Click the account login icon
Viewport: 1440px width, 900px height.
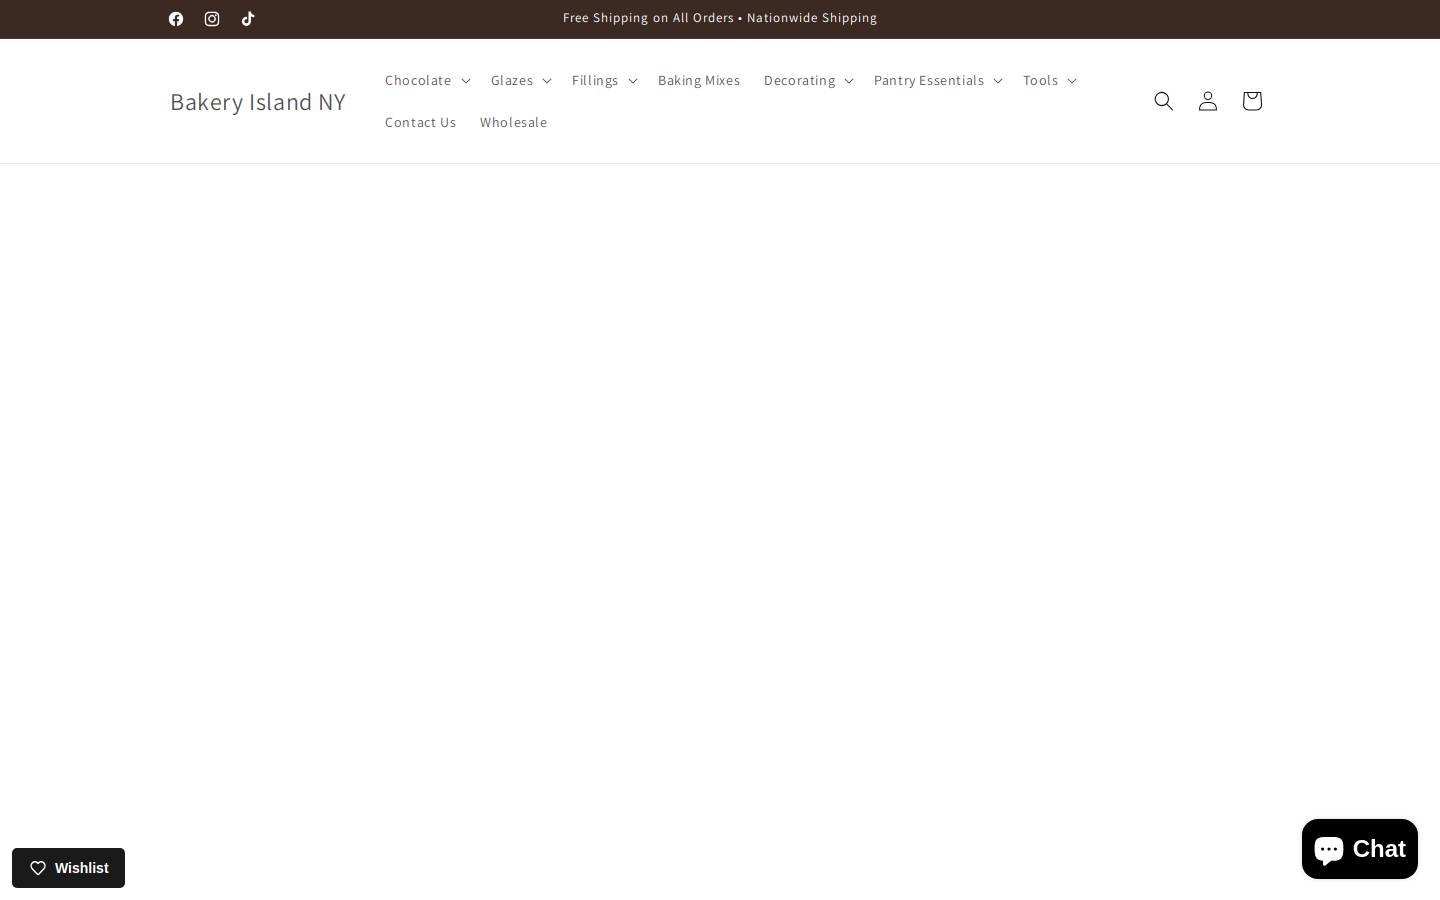(x=1208, y=101)
